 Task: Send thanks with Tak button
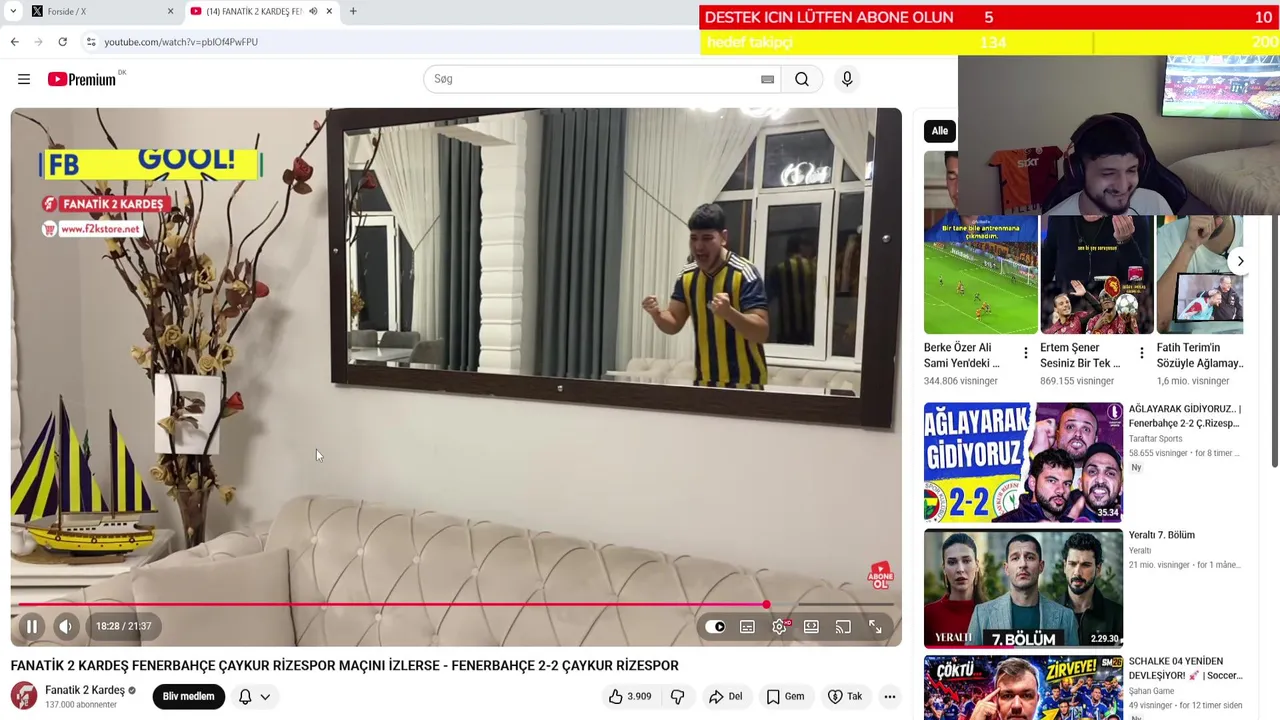[x=845, y=696]
